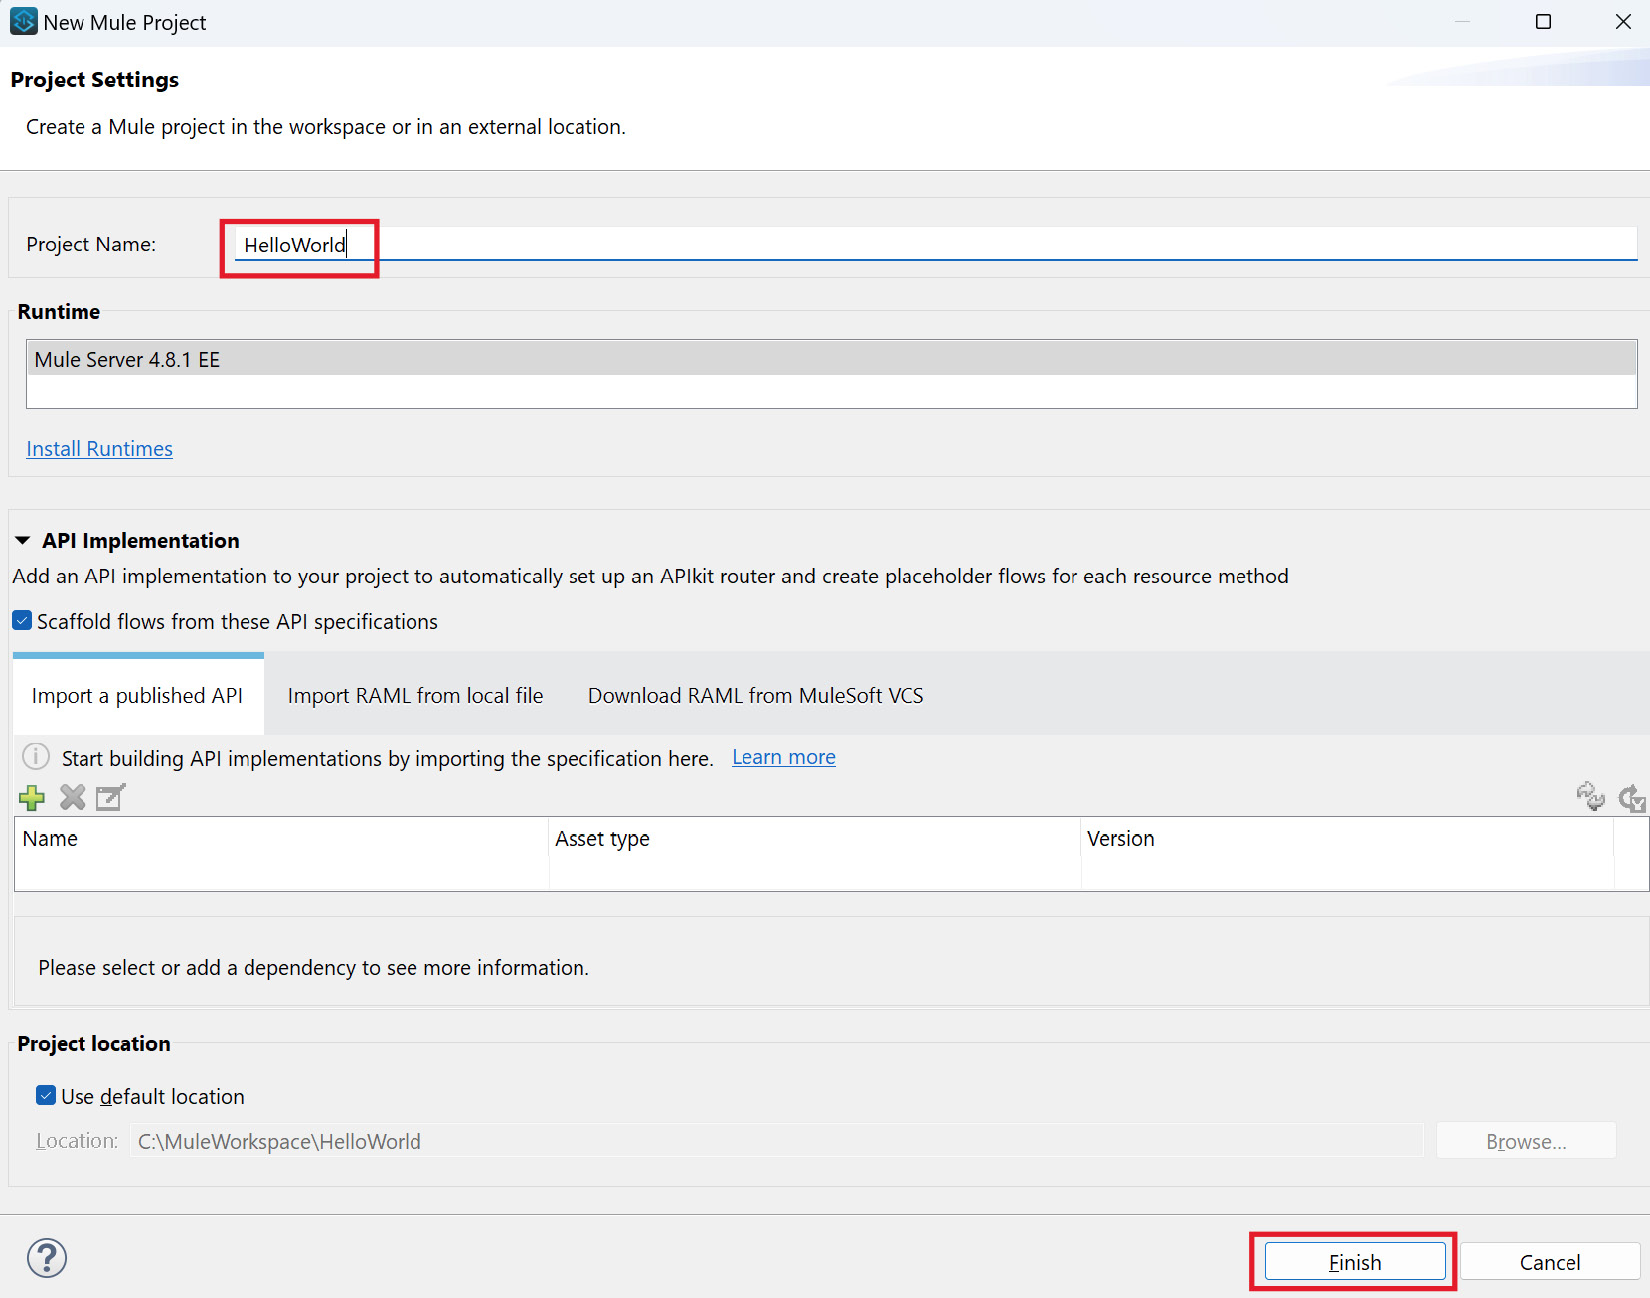Open the Download RAML from MuleSoft VCS tab
1650x1298 pixels.
[x=755, y=694]
